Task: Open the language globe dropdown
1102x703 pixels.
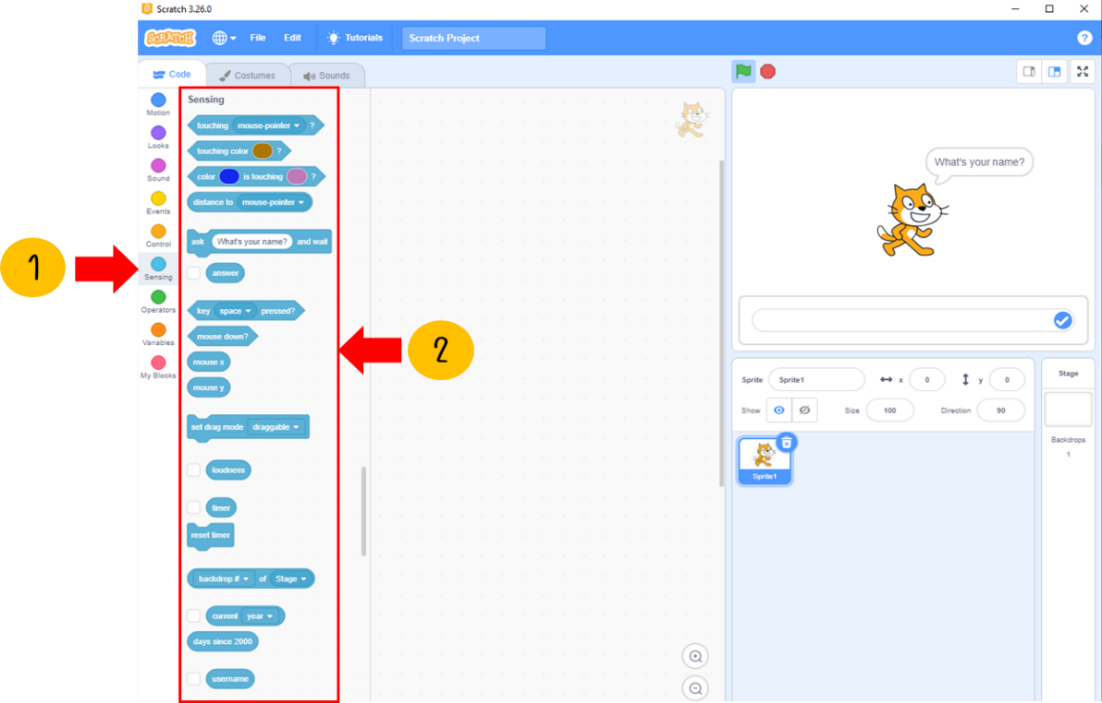Action: point(224,38)
